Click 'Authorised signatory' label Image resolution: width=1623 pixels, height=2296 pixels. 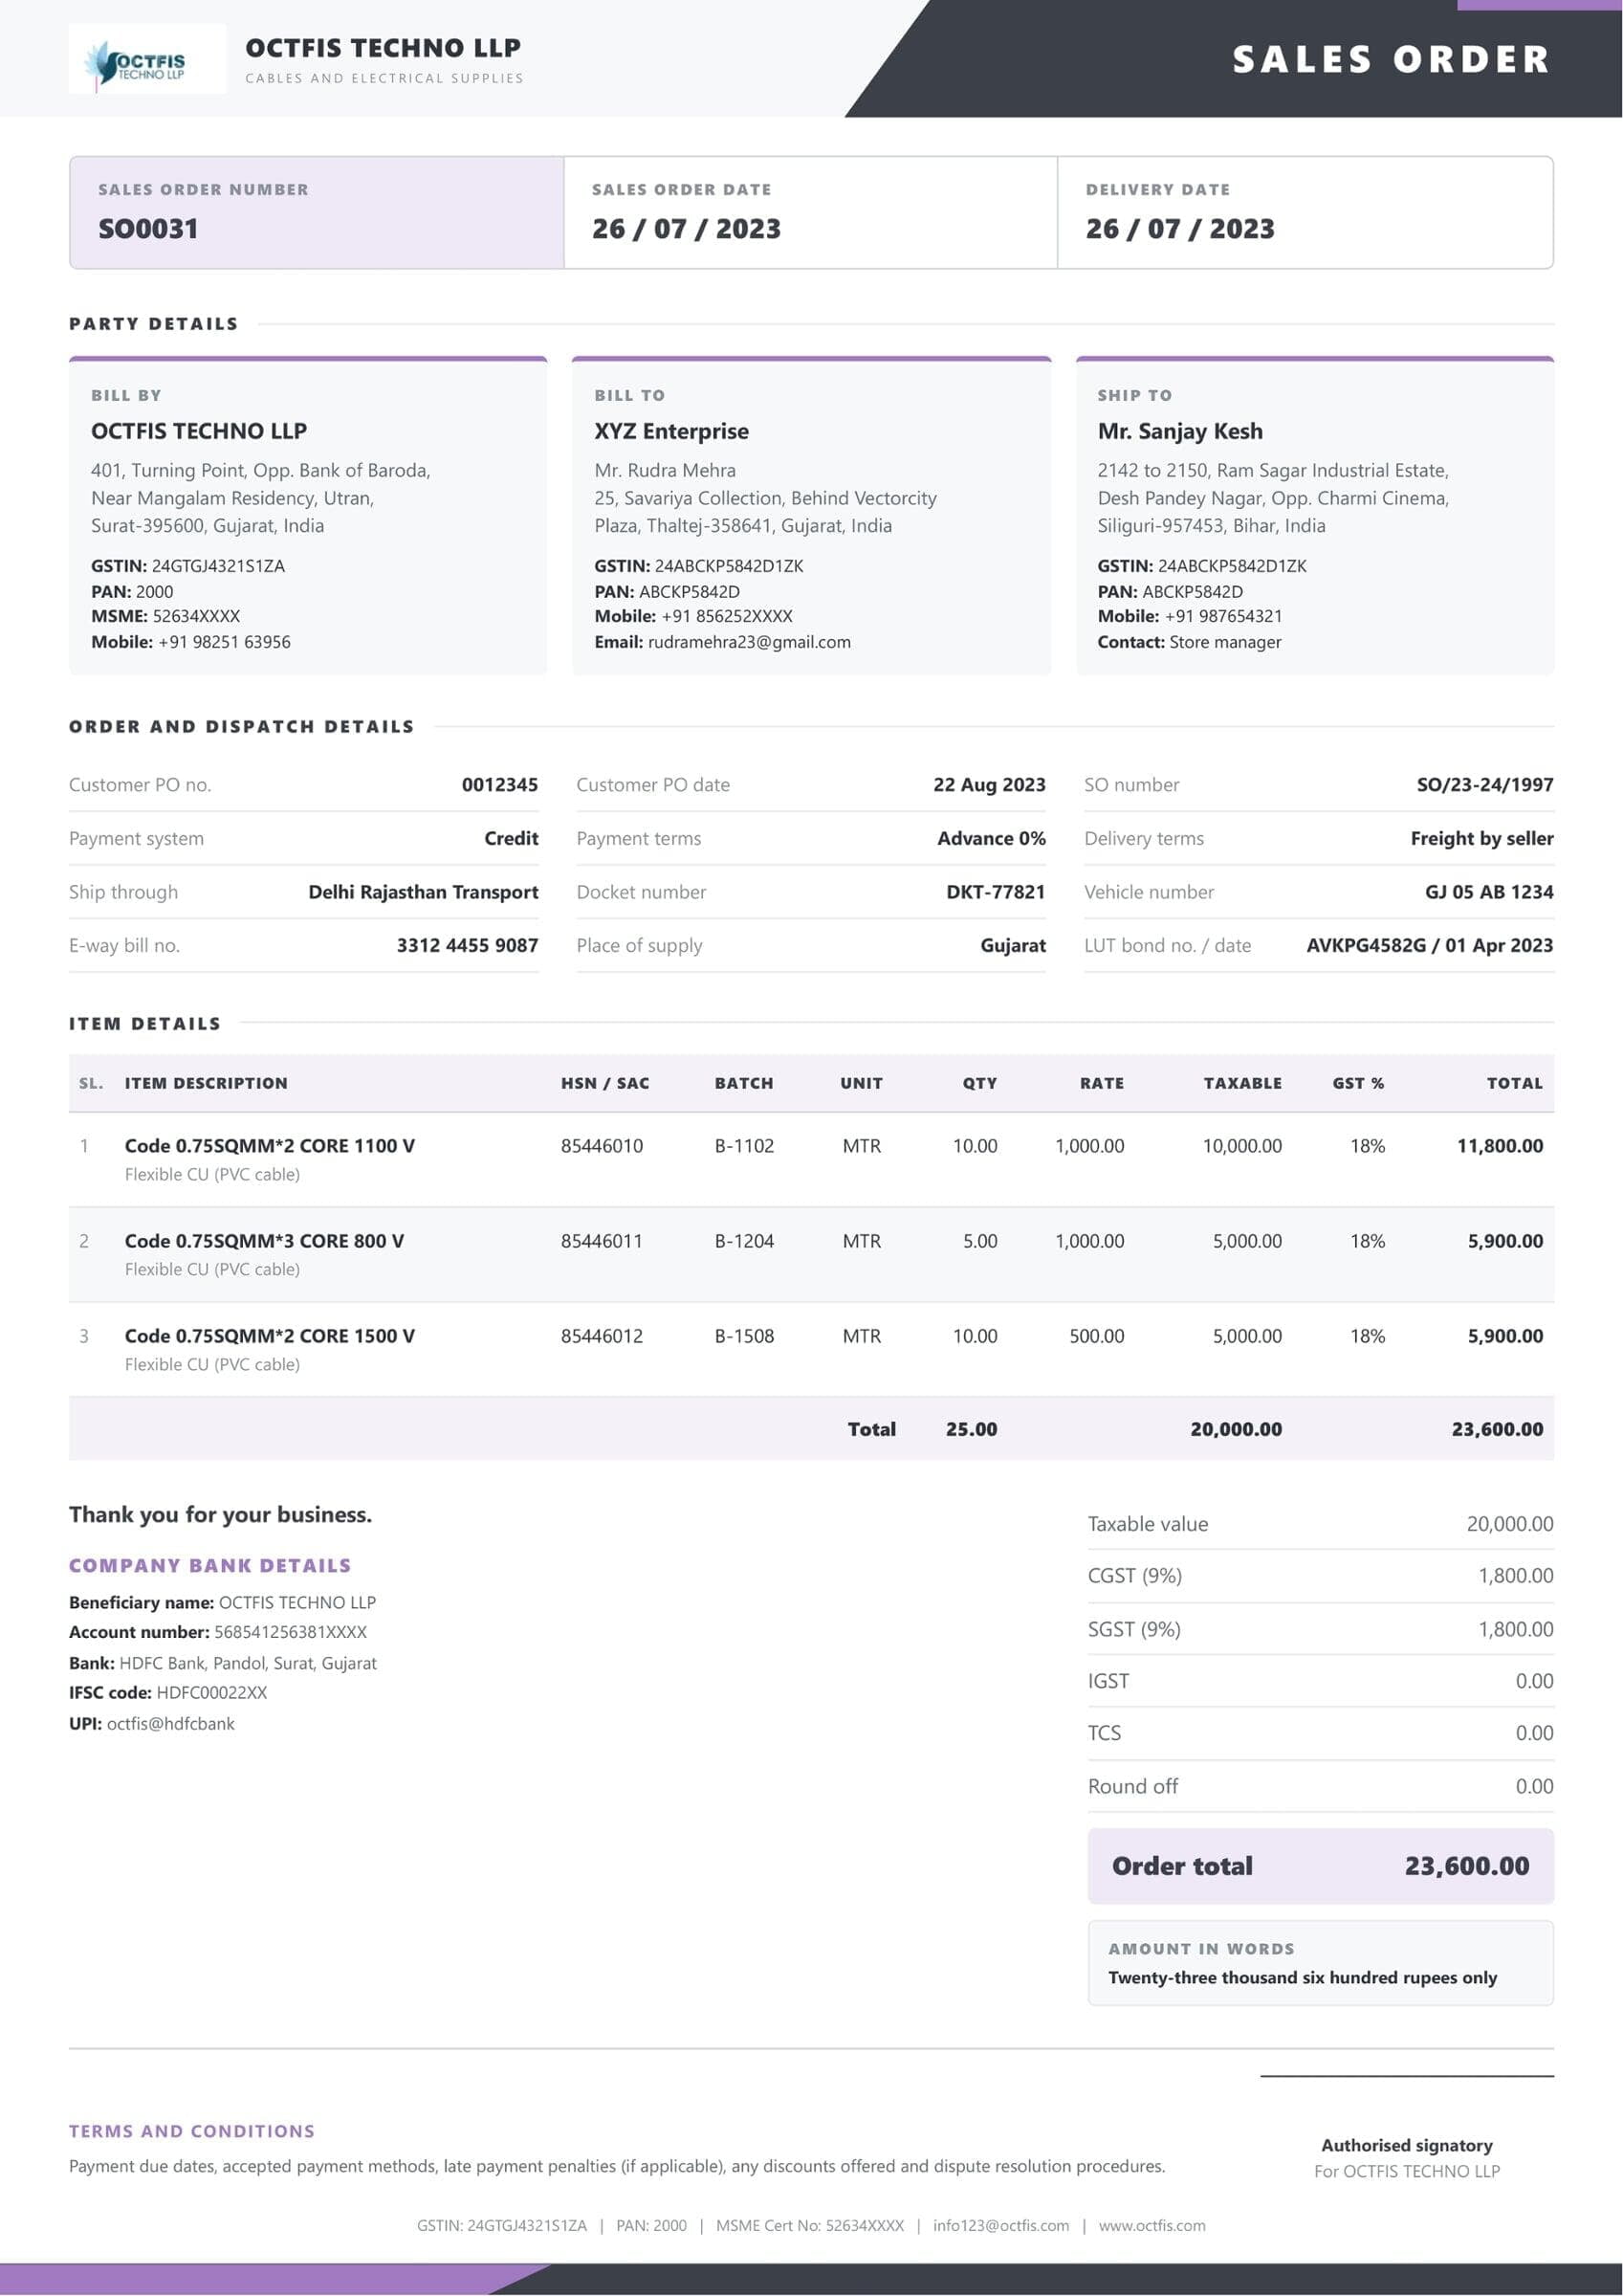[1406, 2145]
